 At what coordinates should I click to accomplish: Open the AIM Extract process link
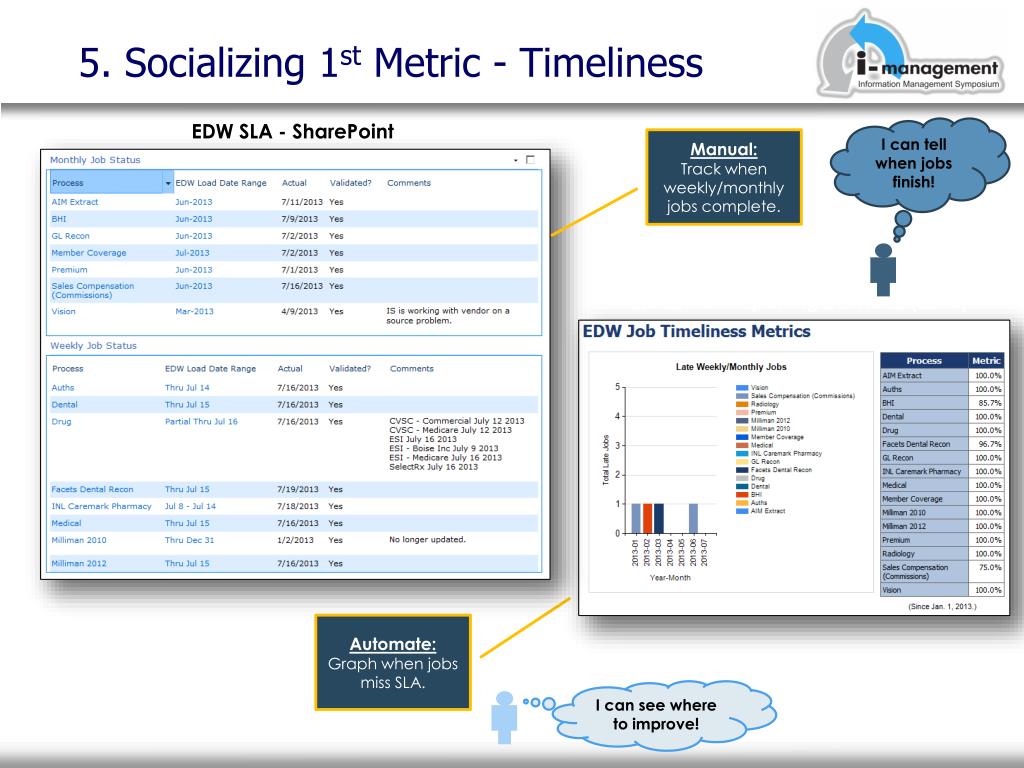tap(74, 202)
